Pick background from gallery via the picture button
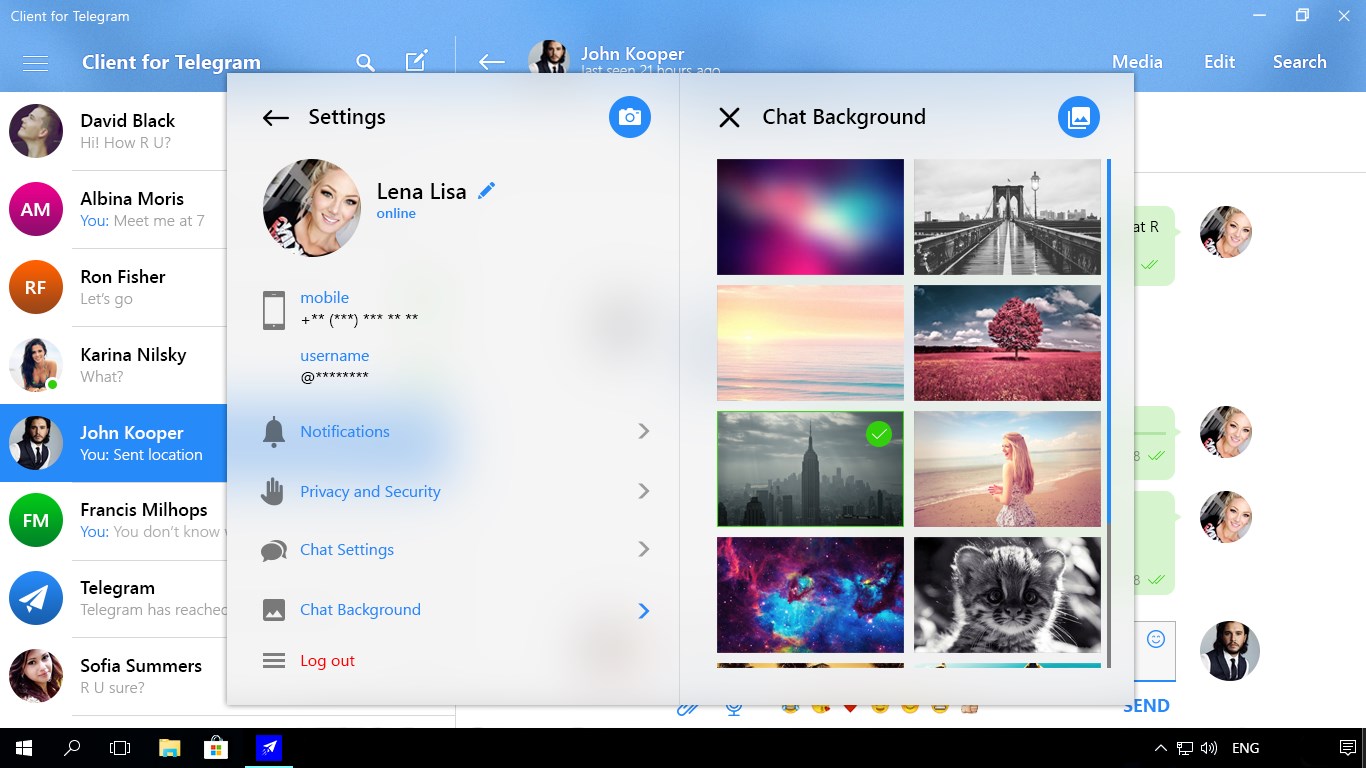1366x768 pixels. (1079, 117)
